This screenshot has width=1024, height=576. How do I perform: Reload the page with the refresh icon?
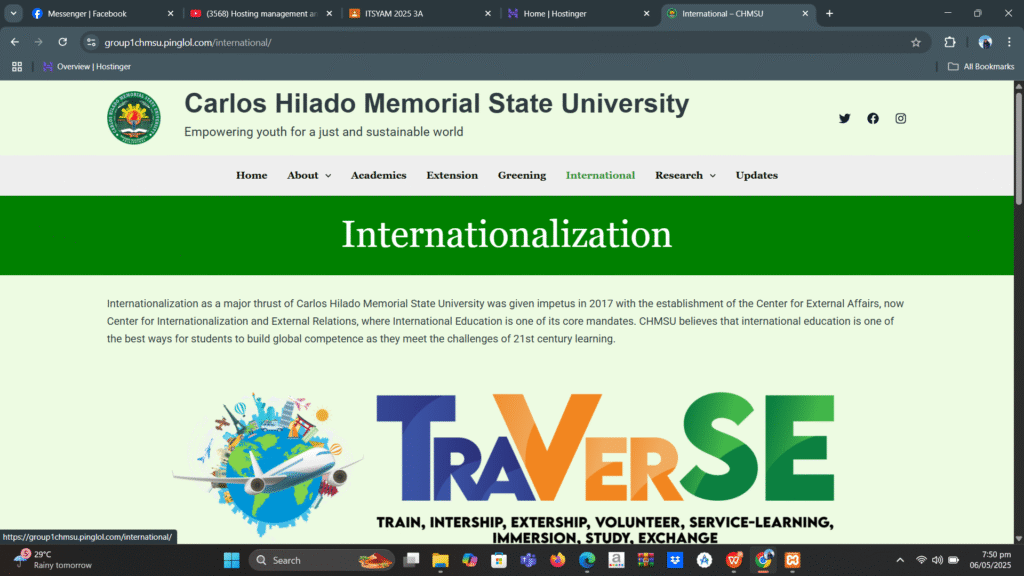click(x=62, y=42)
